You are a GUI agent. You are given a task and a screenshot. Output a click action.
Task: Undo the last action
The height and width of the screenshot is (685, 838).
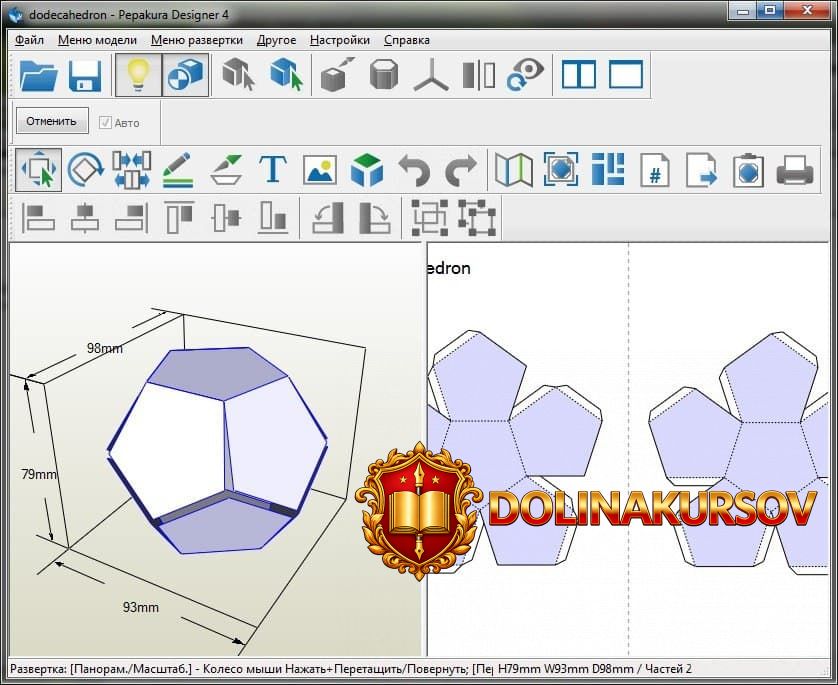415,169
